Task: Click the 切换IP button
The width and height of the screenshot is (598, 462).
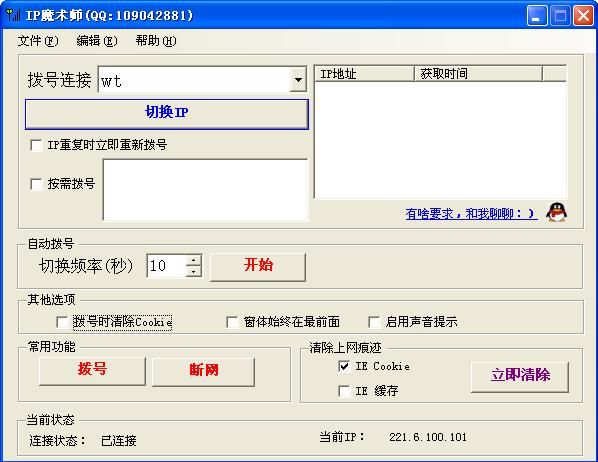Action: click(167, 114)
